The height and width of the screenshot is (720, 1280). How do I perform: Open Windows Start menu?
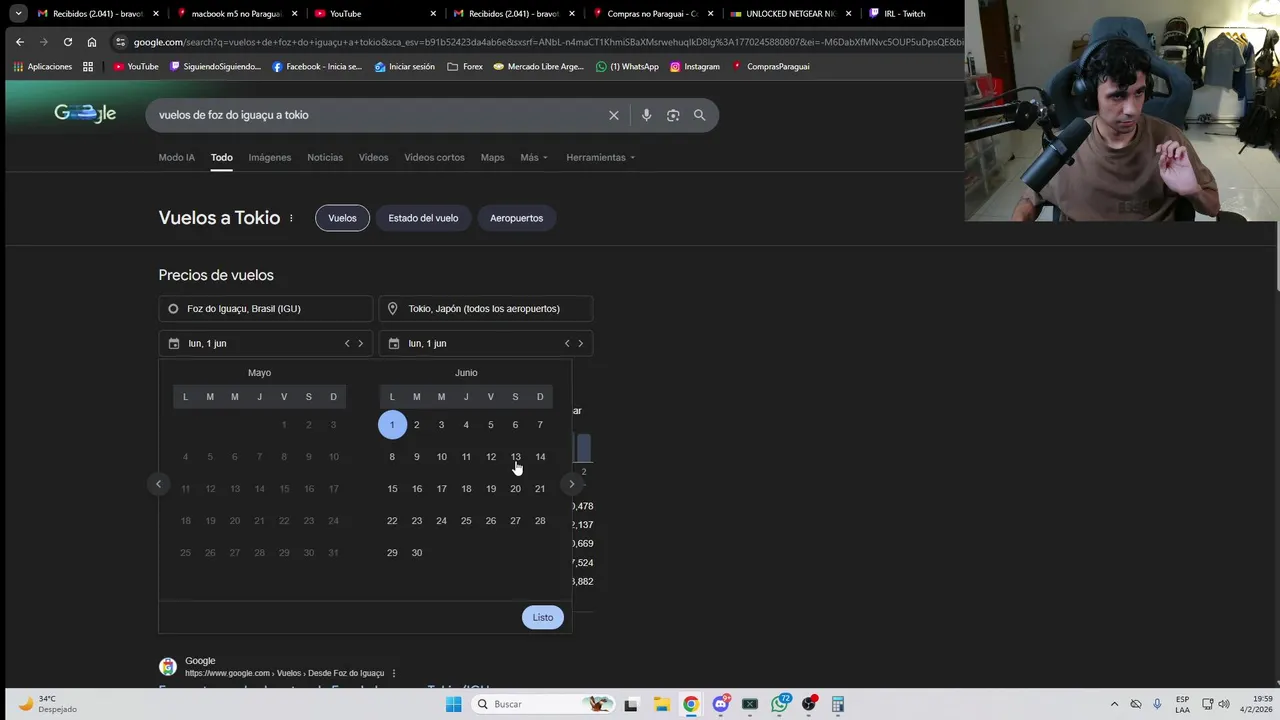pos(453,704)
